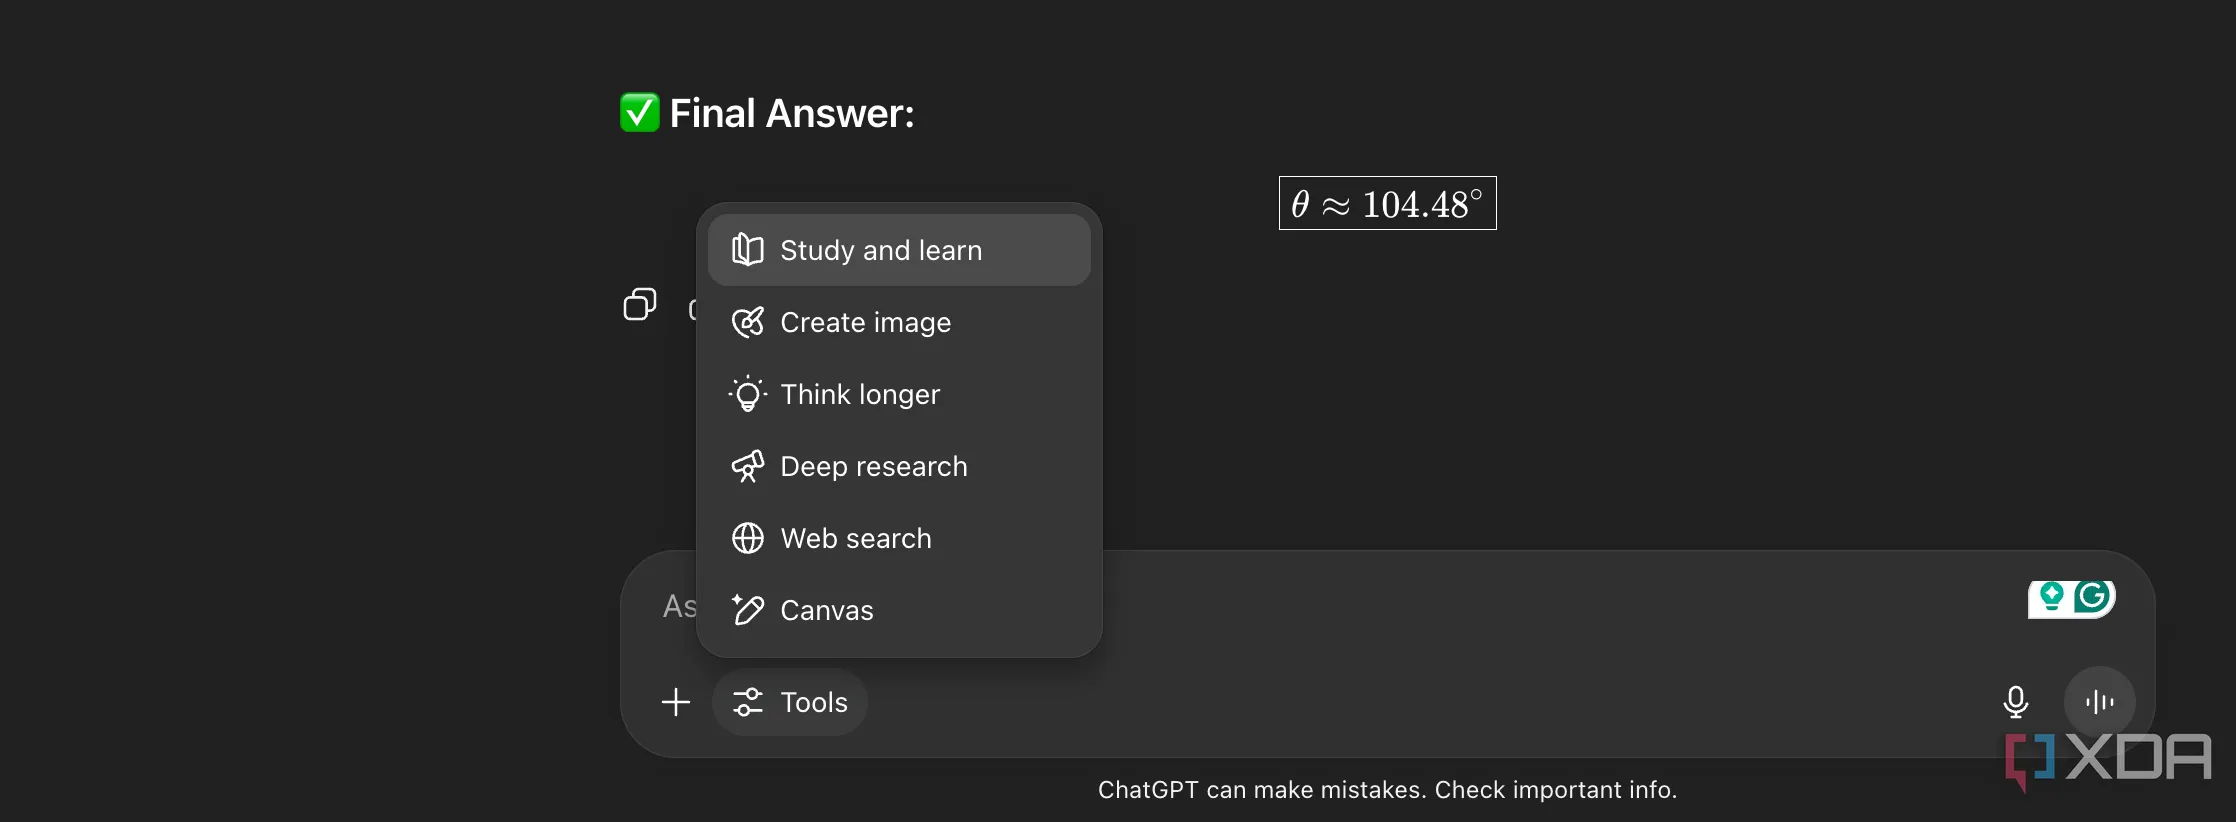
Task: Collapse the Tools dropdown button
Action: (x=790, y=702)
